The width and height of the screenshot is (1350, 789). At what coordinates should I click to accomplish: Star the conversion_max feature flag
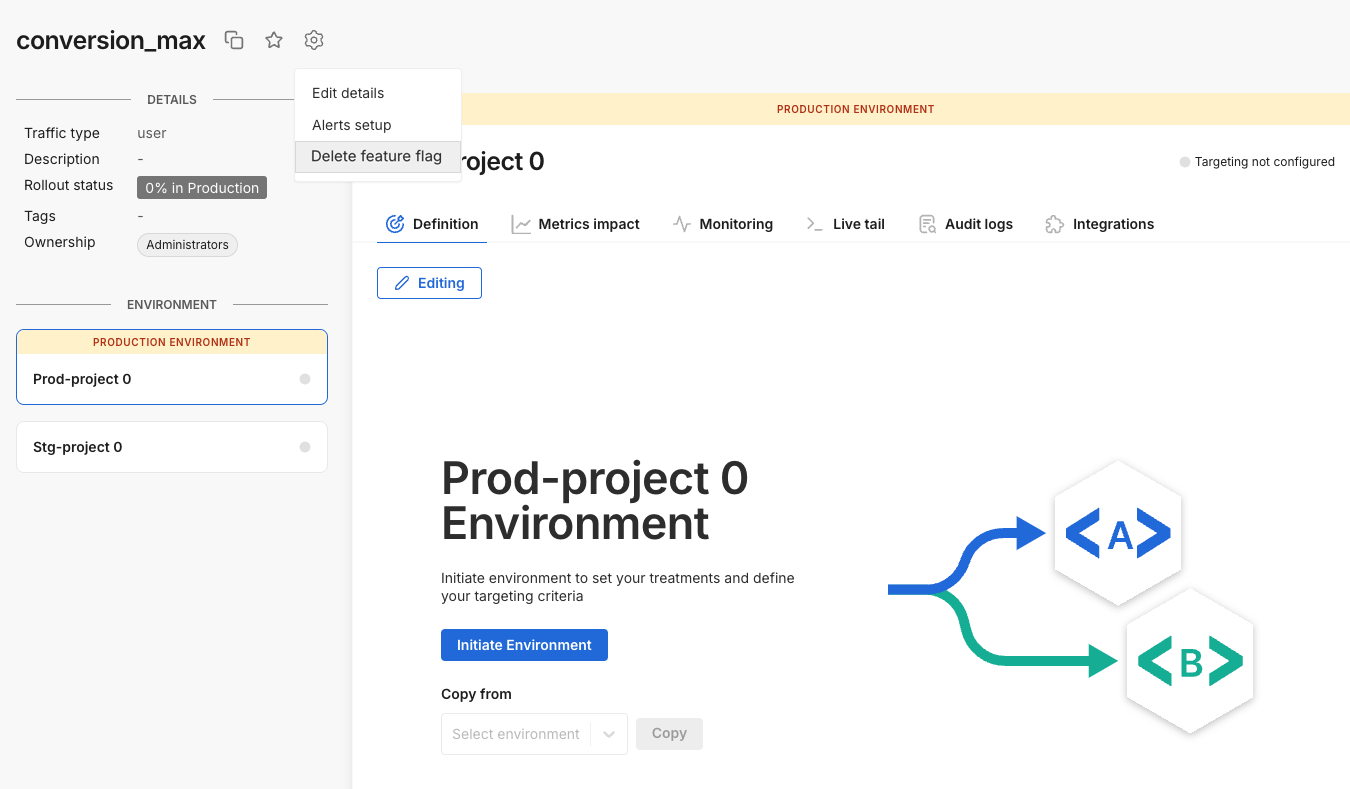(x=274, y=40)
